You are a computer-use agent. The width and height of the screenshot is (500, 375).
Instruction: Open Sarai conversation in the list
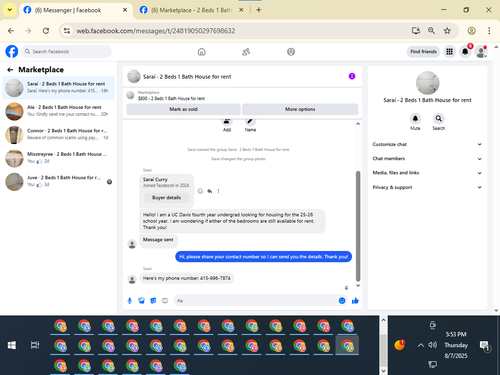(x=59, y=88)
